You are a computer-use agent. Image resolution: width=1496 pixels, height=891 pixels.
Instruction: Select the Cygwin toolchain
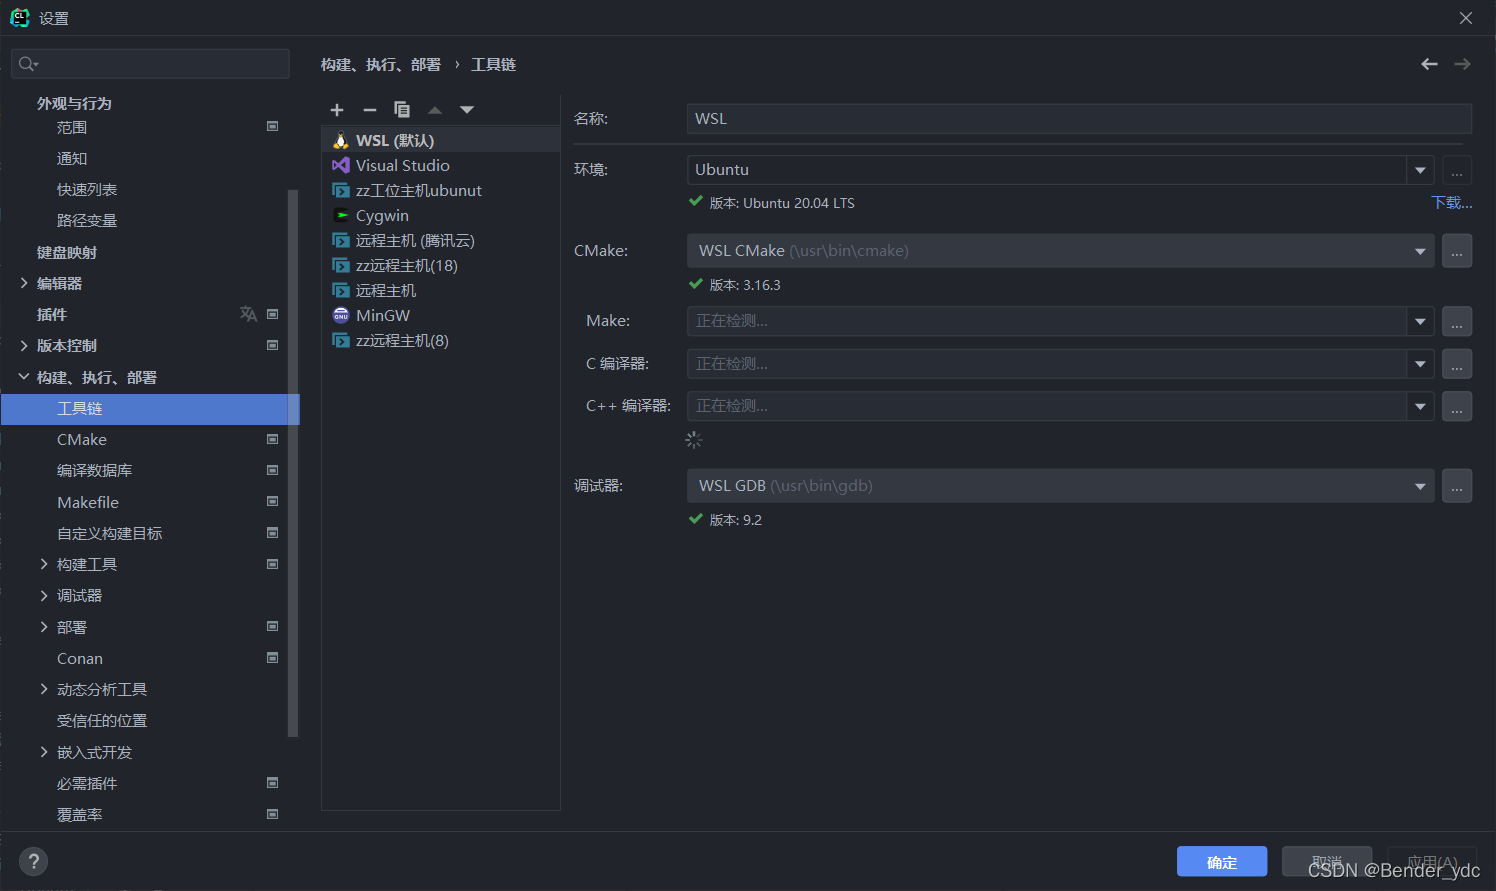[440, 215]
